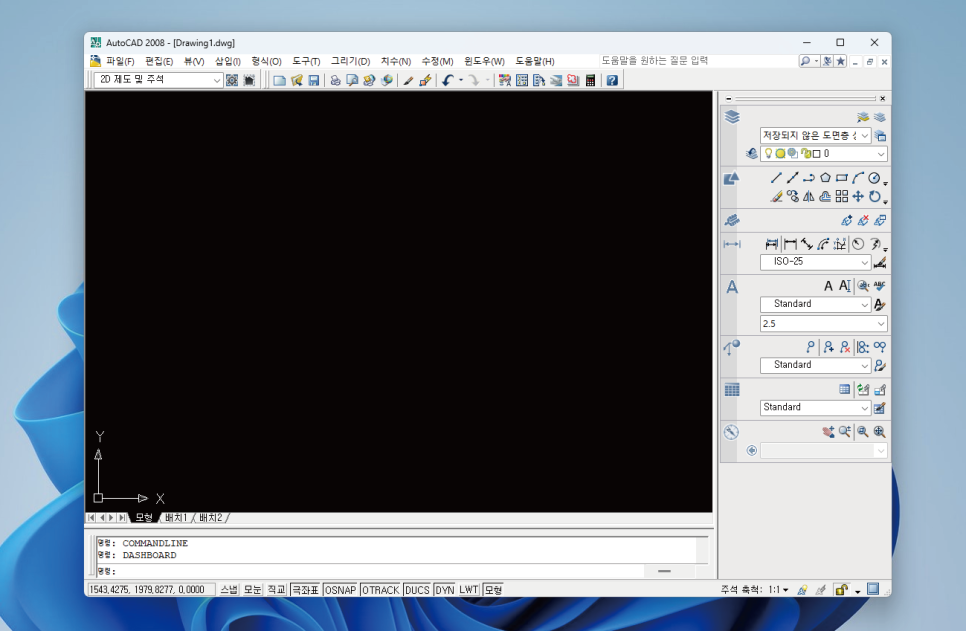Click the toolbar lock icon in status bar
The height and width of the screenshot is (631, 966).
[841, 590]
